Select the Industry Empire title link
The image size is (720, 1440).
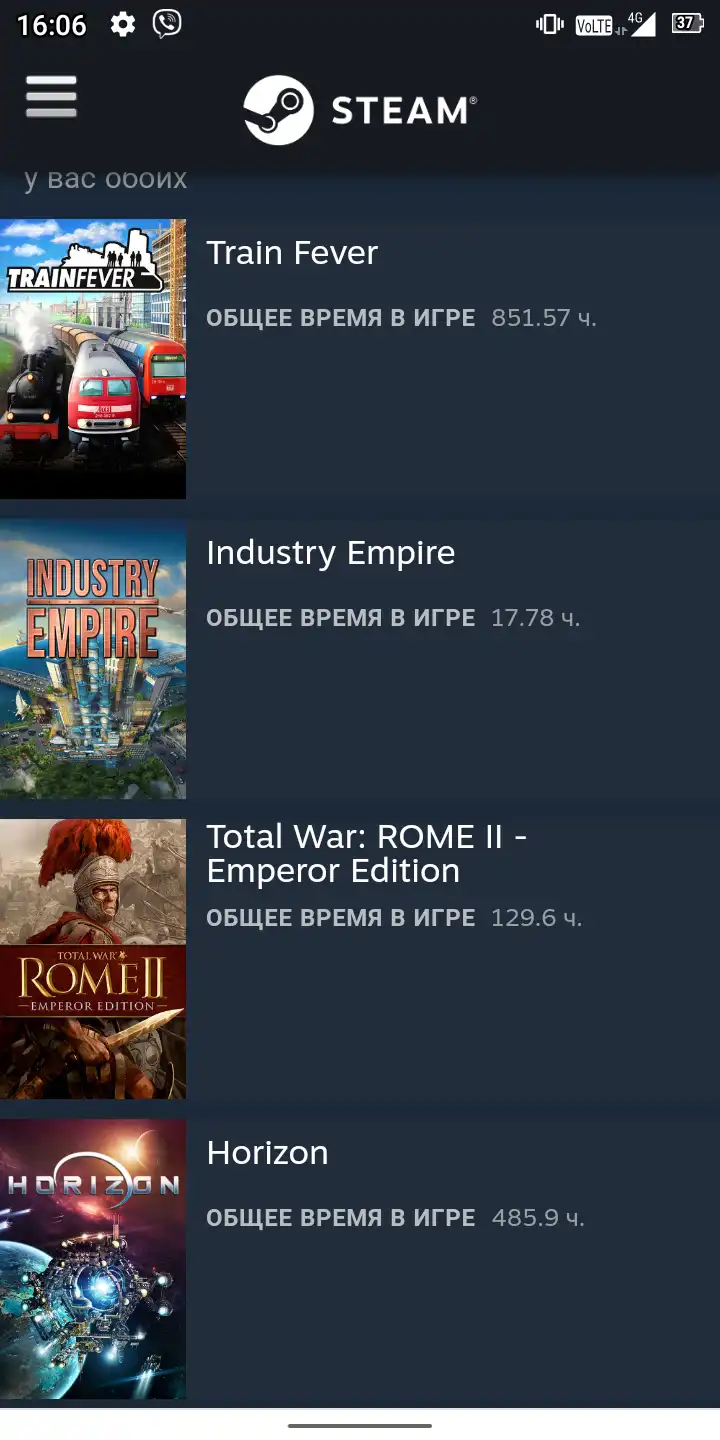point(331,553)
